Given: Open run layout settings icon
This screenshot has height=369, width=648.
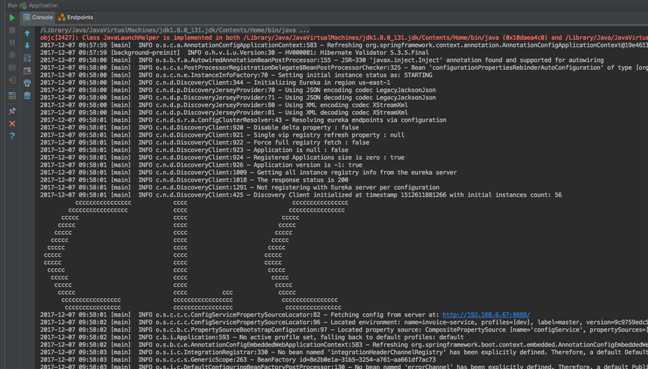Looking at the screenshot, I should point(12,96).
